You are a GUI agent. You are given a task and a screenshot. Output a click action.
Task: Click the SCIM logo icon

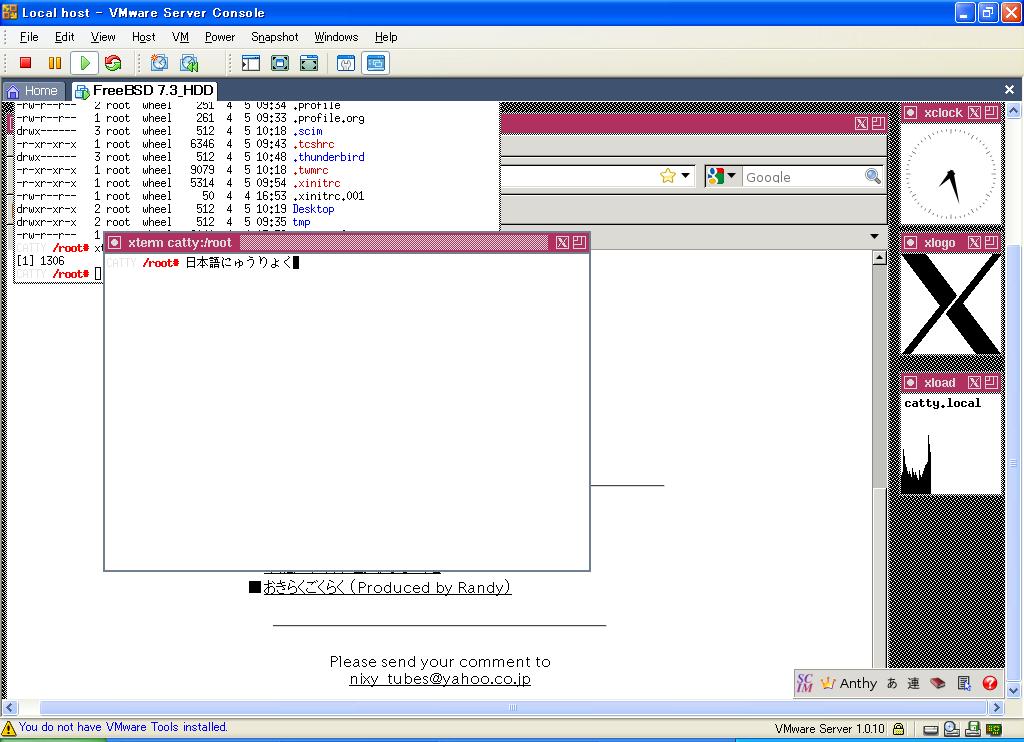[805, 683]
